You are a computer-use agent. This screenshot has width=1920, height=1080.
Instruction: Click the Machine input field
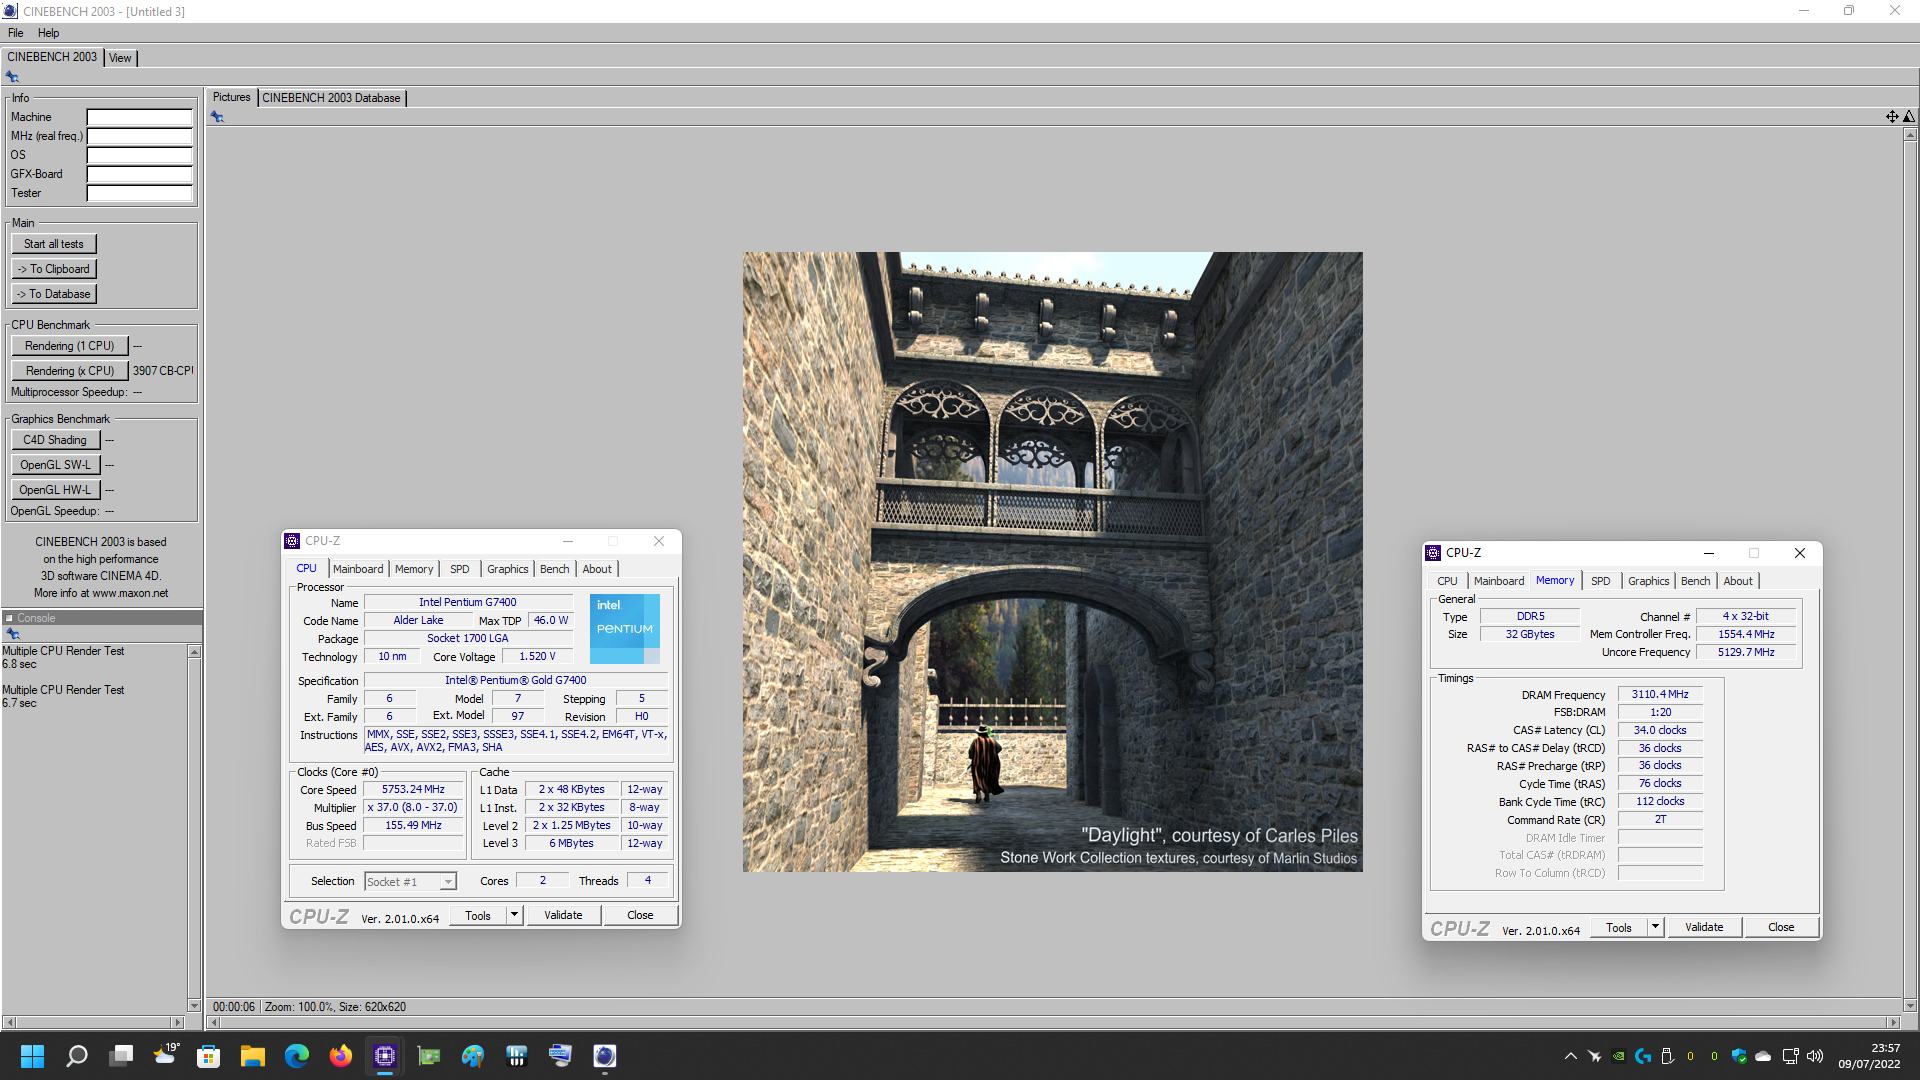coord(139,117)
